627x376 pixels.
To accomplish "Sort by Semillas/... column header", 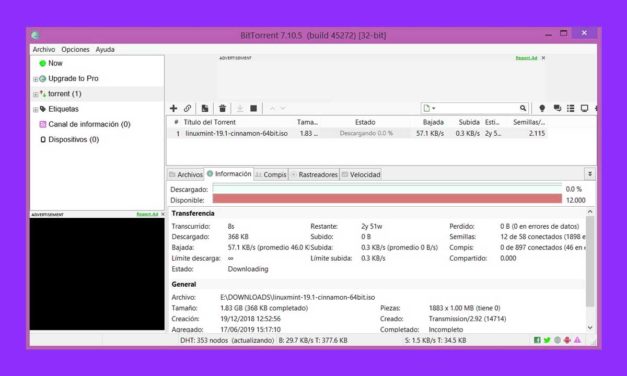I will 529,122.
